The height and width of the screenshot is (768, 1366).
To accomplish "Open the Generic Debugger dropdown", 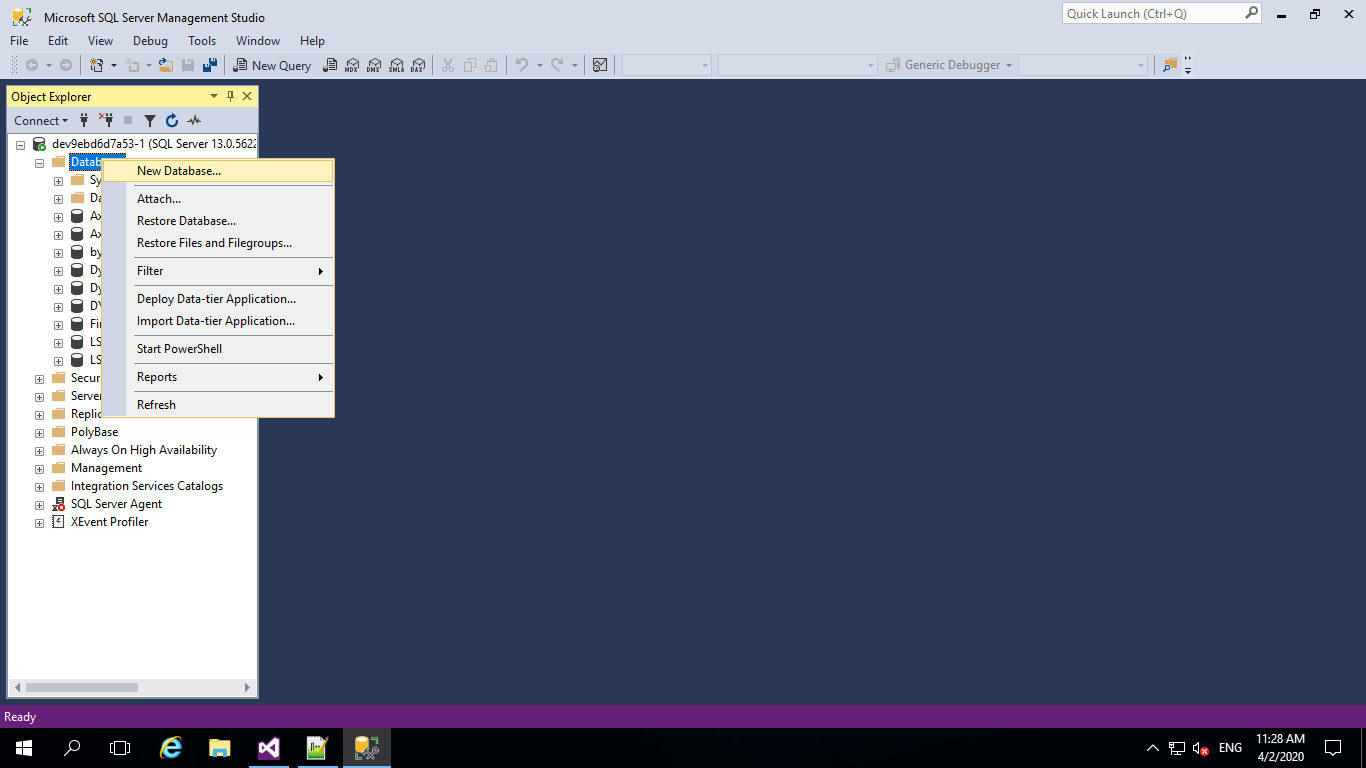I will 950,65.
